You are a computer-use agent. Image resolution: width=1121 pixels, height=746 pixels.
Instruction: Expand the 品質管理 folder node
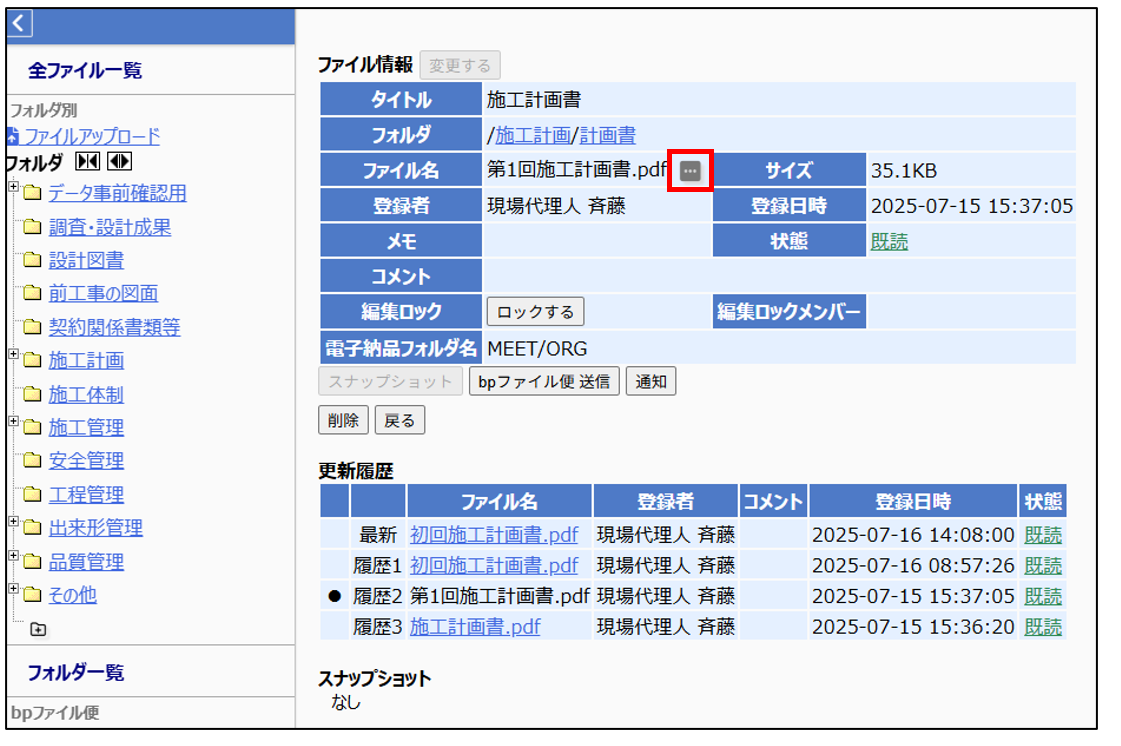click(13, 556)
